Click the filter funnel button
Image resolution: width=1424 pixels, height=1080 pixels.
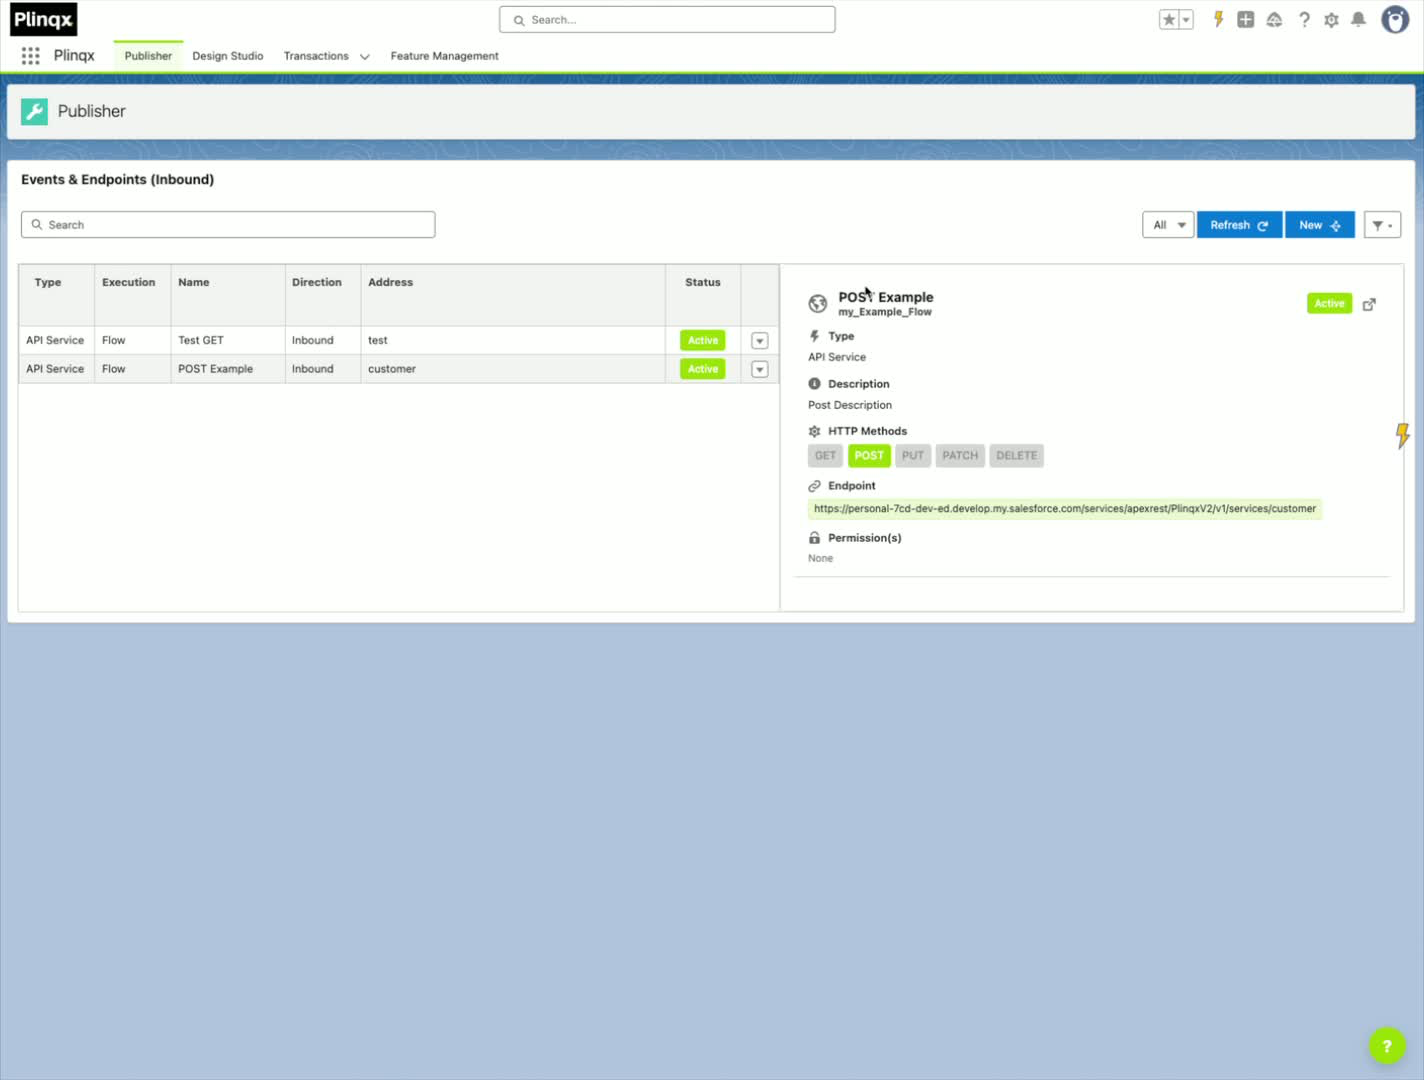(x=1382, y=225)
